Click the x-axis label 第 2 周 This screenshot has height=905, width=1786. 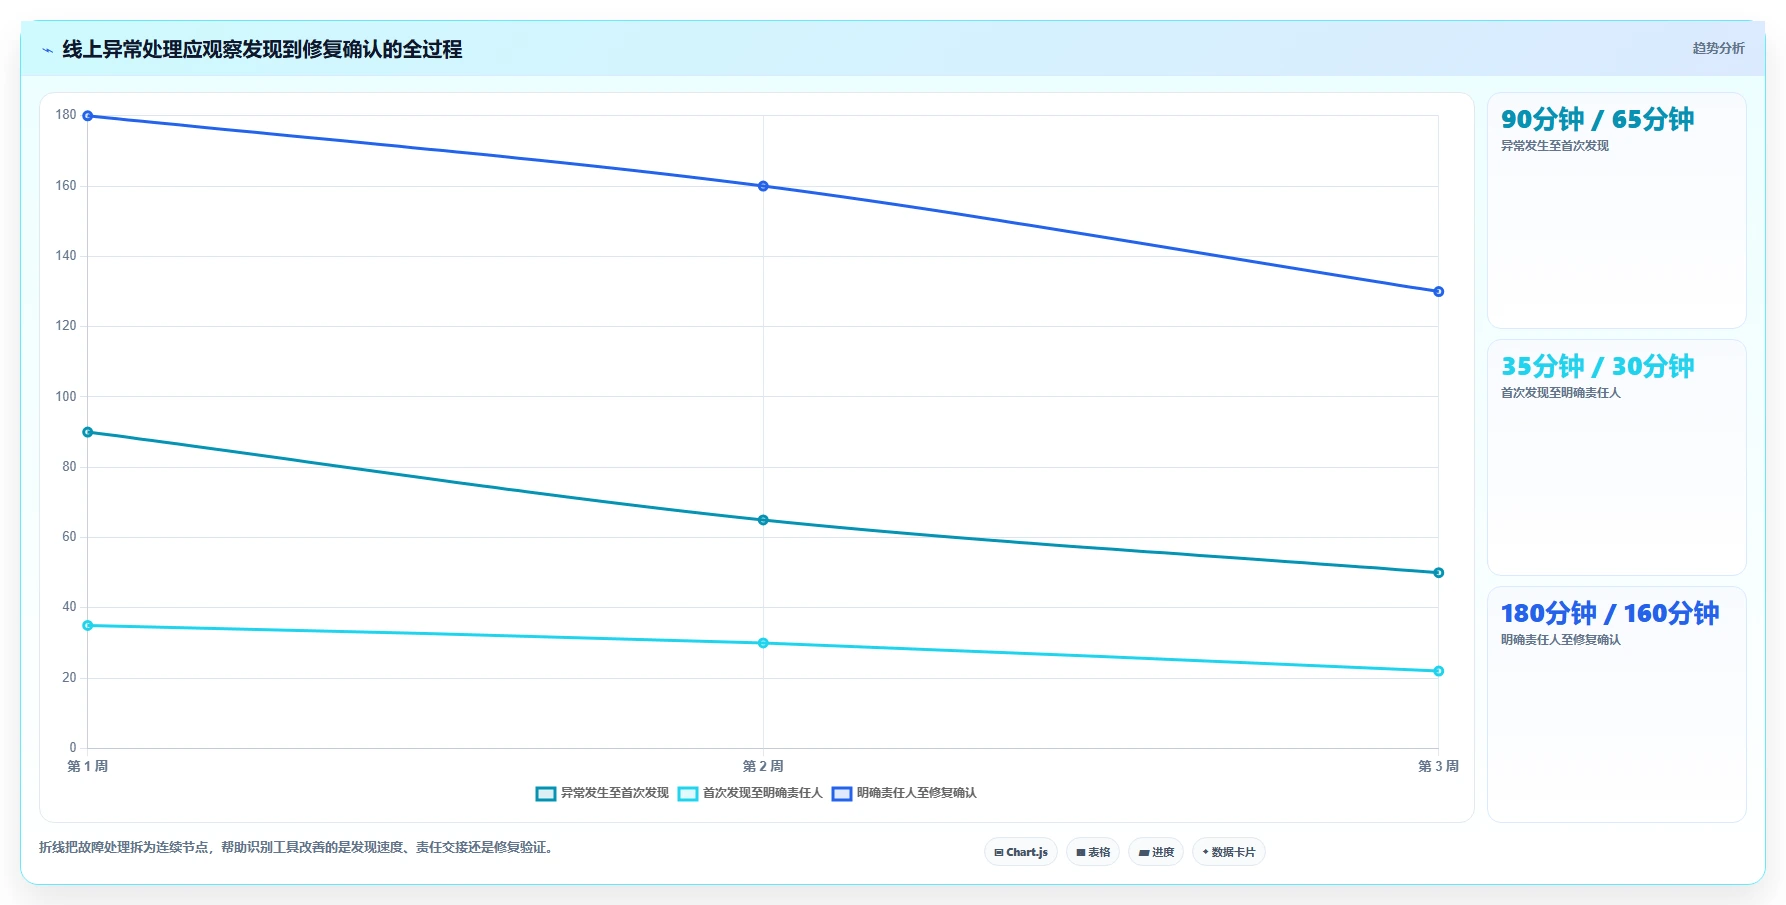pos(763,767)
